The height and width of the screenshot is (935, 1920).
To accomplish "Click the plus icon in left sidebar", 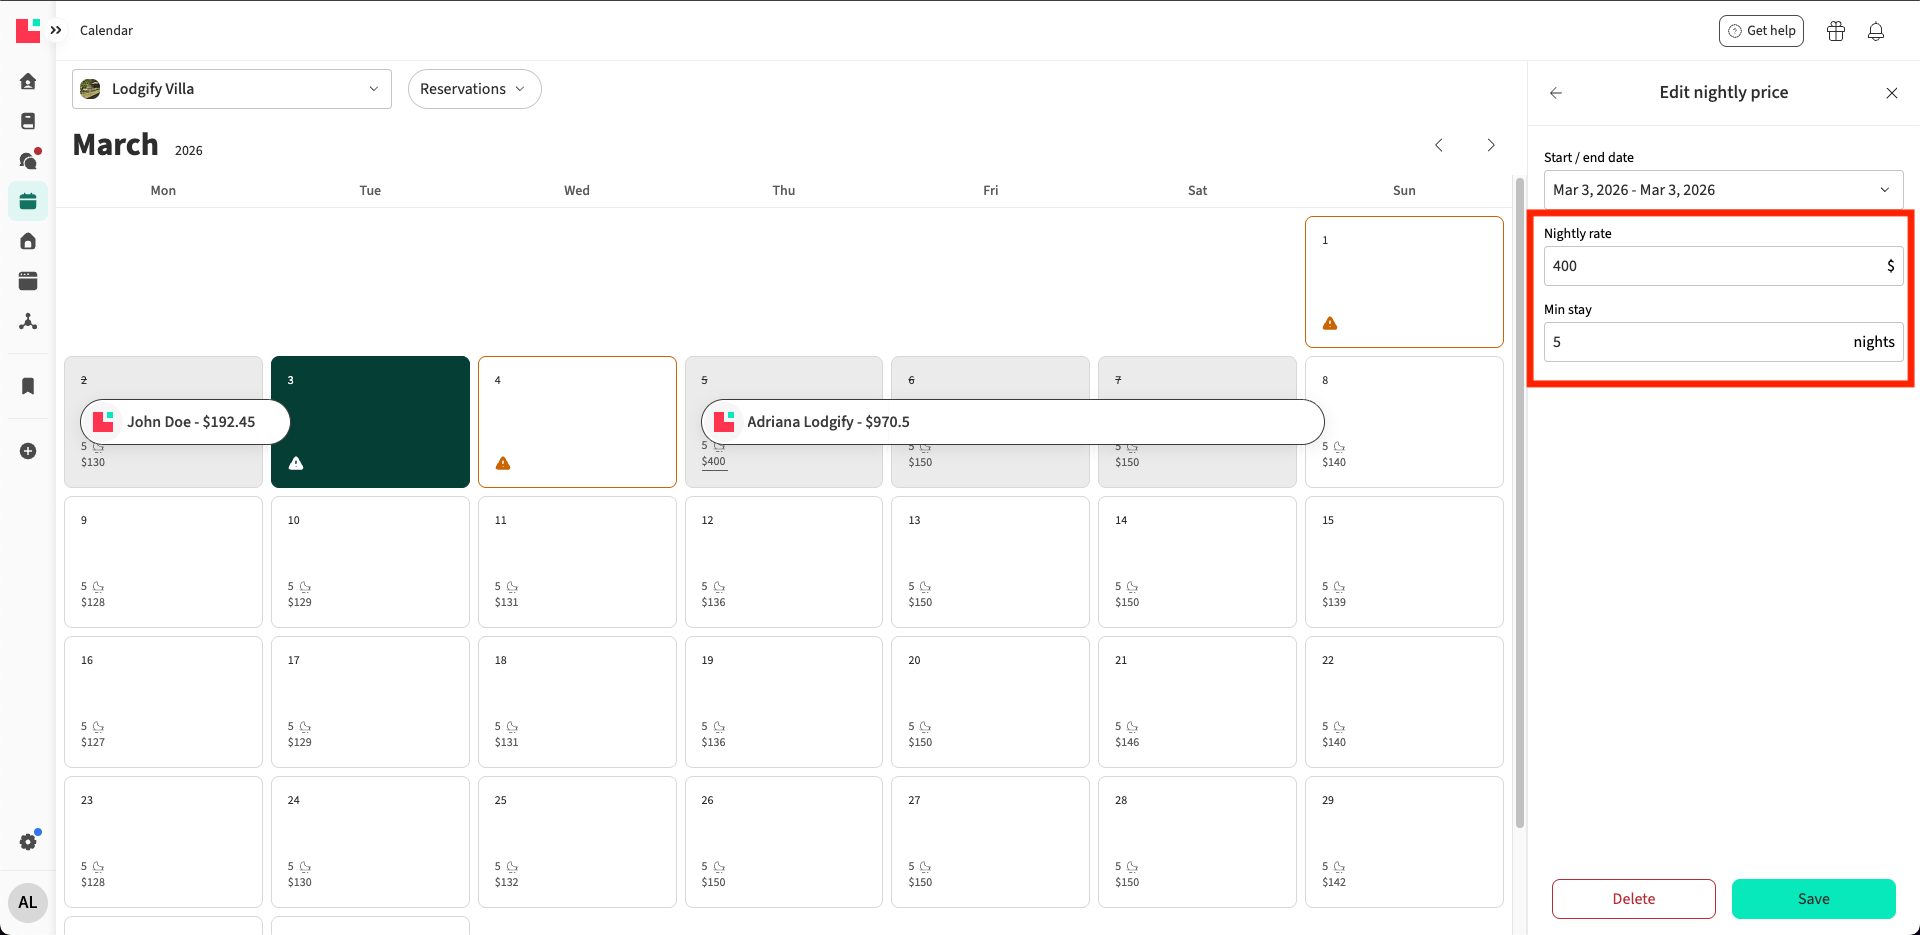I will [x=28, y=451].
